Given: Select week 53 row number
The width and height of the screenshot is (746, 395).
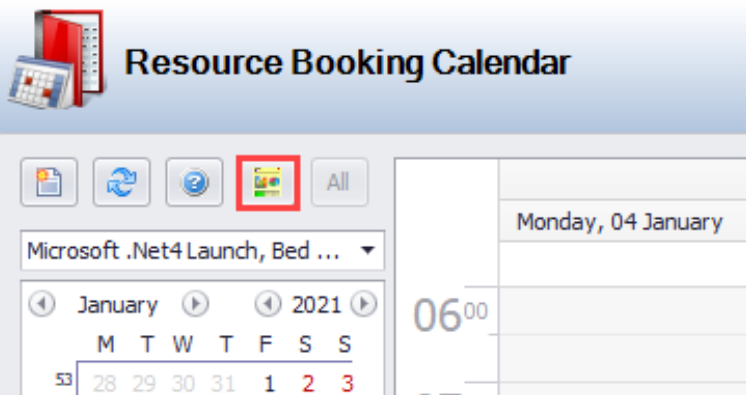Looking at the screenshot, I should point(63,379).
